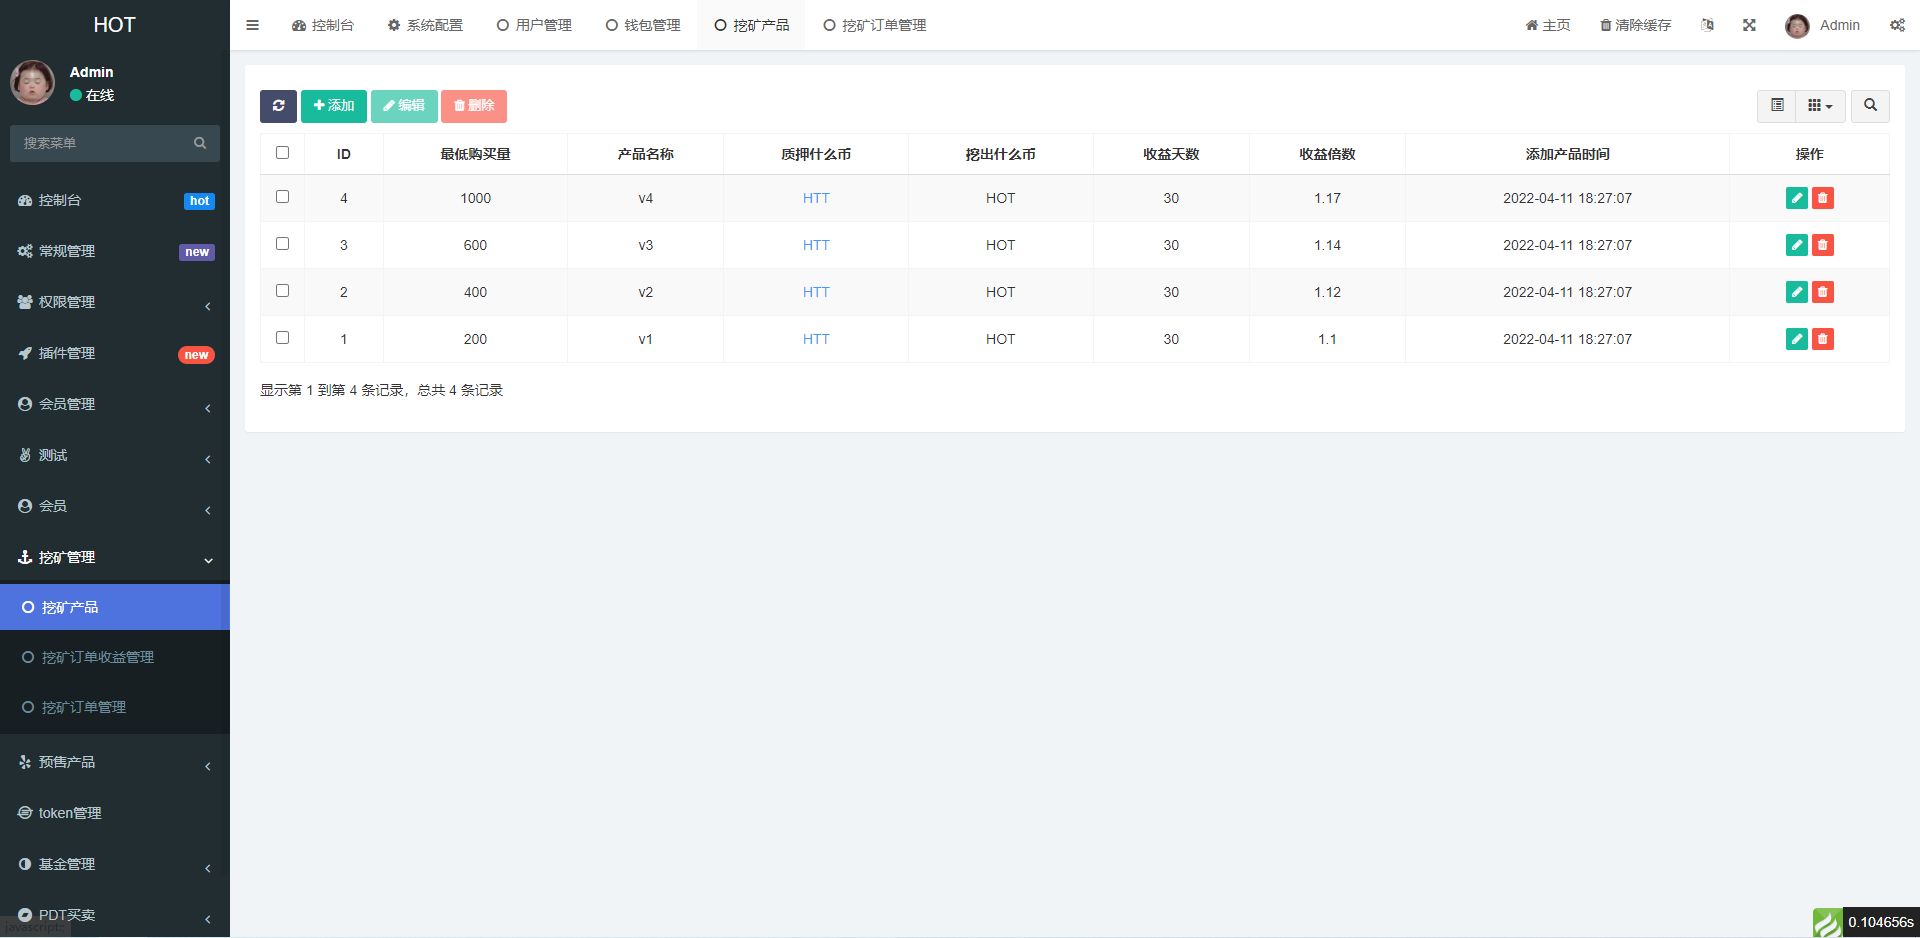The image size is (1920, 938).
Task: Tick the checkbox for row ID 1
Action: click(282, 338)
